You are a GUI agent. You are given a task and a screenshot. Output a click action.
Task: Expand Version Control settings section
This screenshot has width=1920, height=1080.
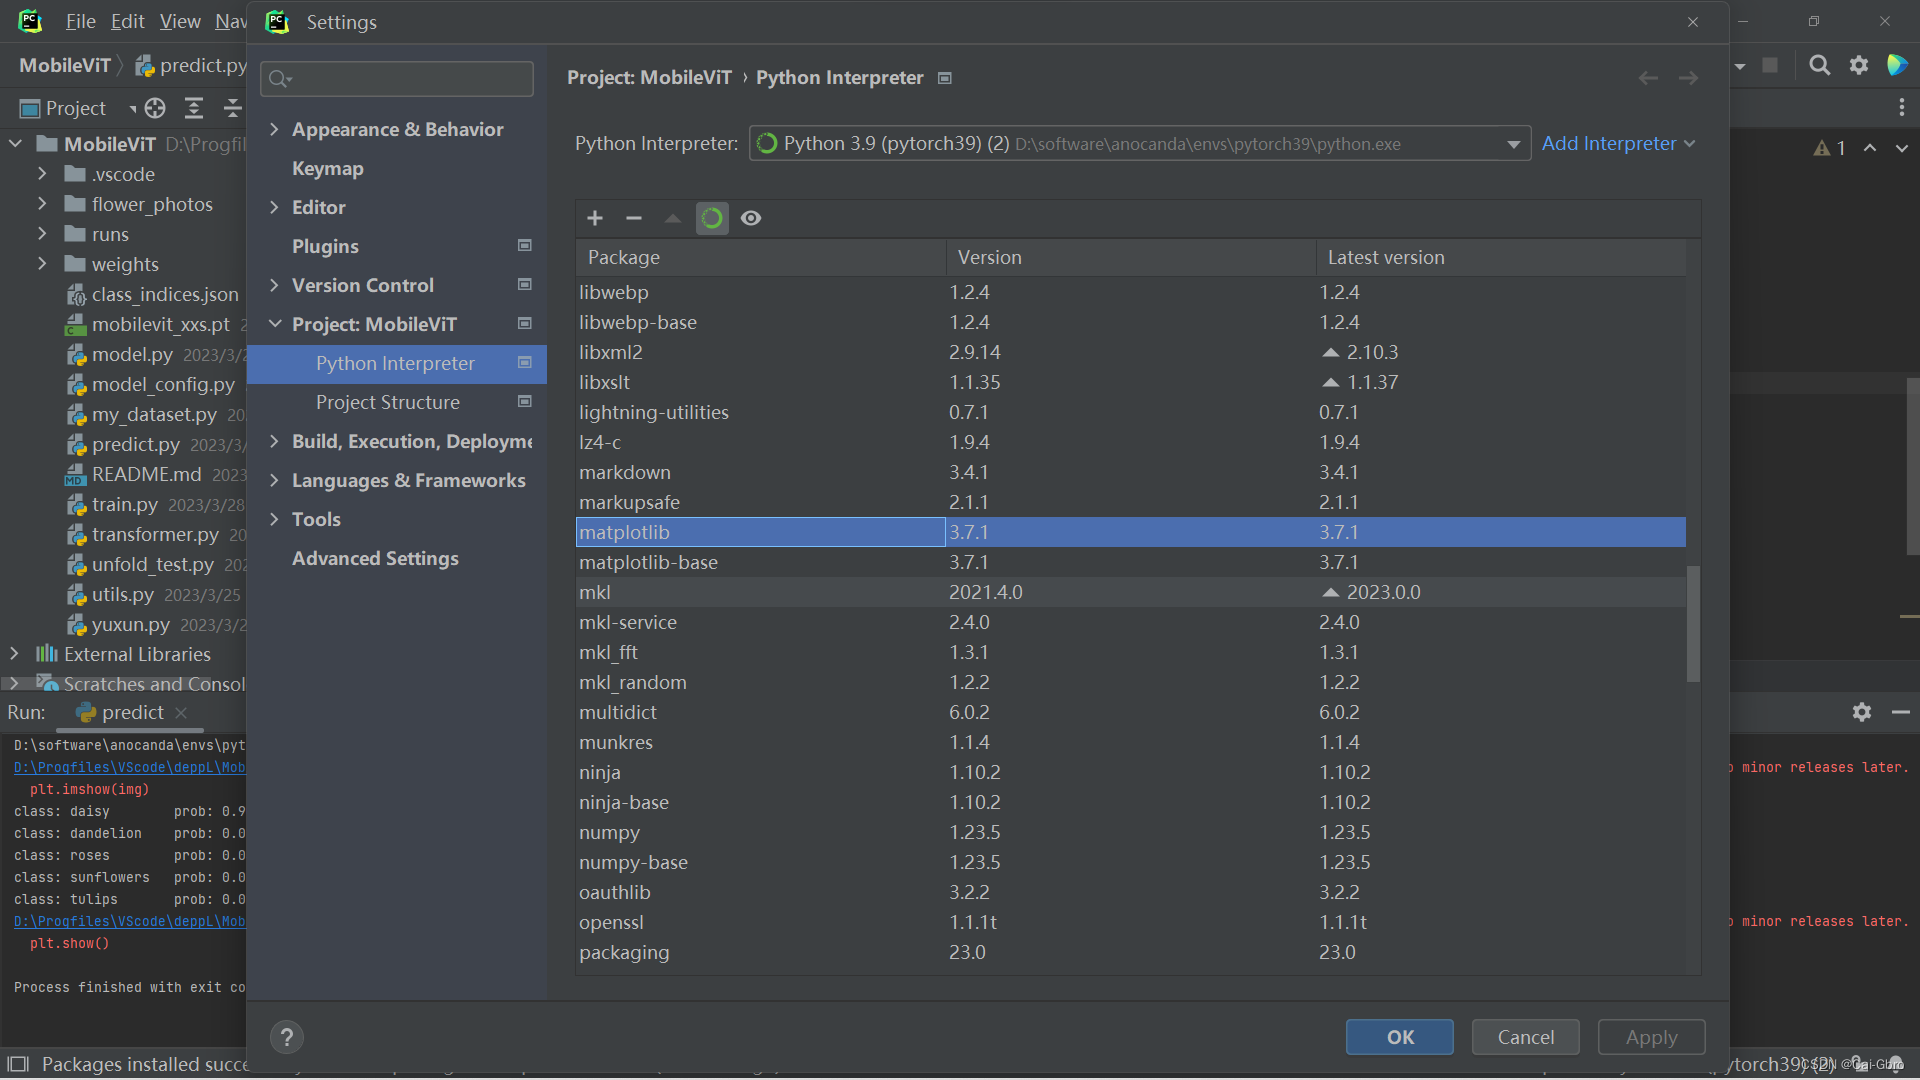[x=274, y=285]
